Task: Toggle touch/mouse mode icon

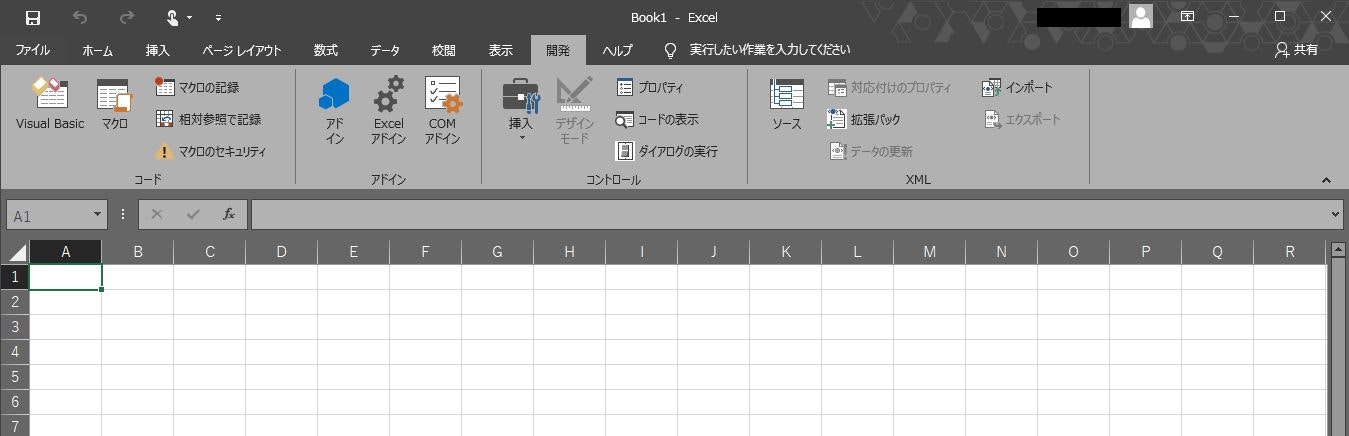Action: coord(172,17)
